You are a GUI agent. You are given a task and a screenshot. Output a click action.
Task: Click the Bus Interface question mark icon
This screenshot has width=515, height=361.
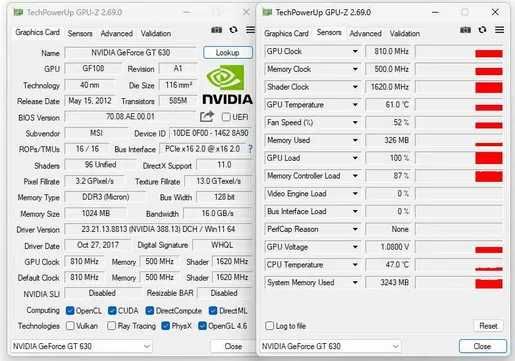point(250,149)
